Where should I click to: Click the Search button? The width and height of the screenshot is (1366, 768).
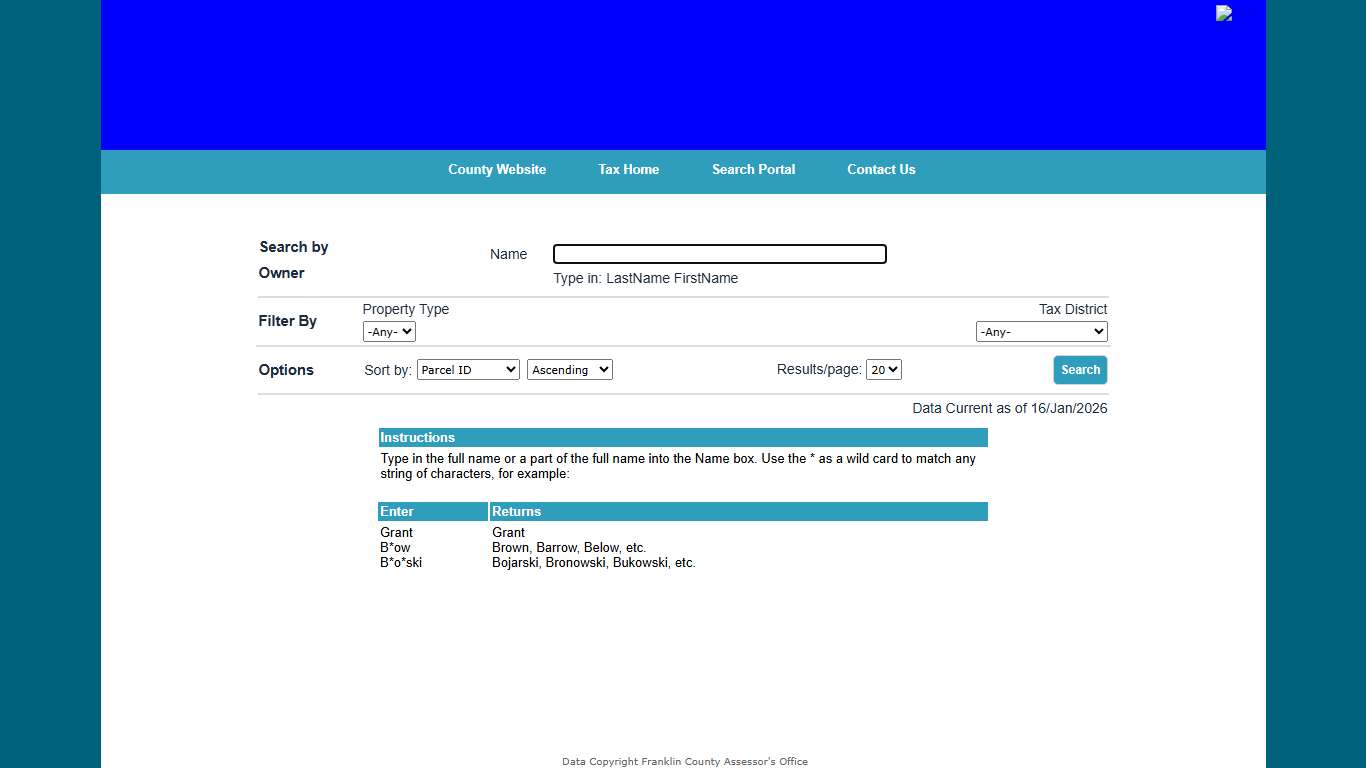point(1079,369)
